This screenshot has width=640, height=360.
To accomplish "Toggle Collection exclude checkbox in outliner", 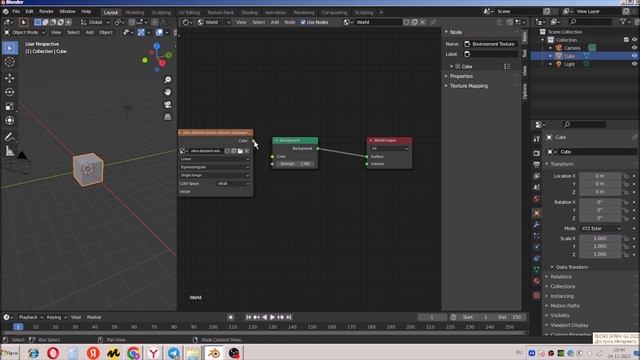I will point(626,40).
